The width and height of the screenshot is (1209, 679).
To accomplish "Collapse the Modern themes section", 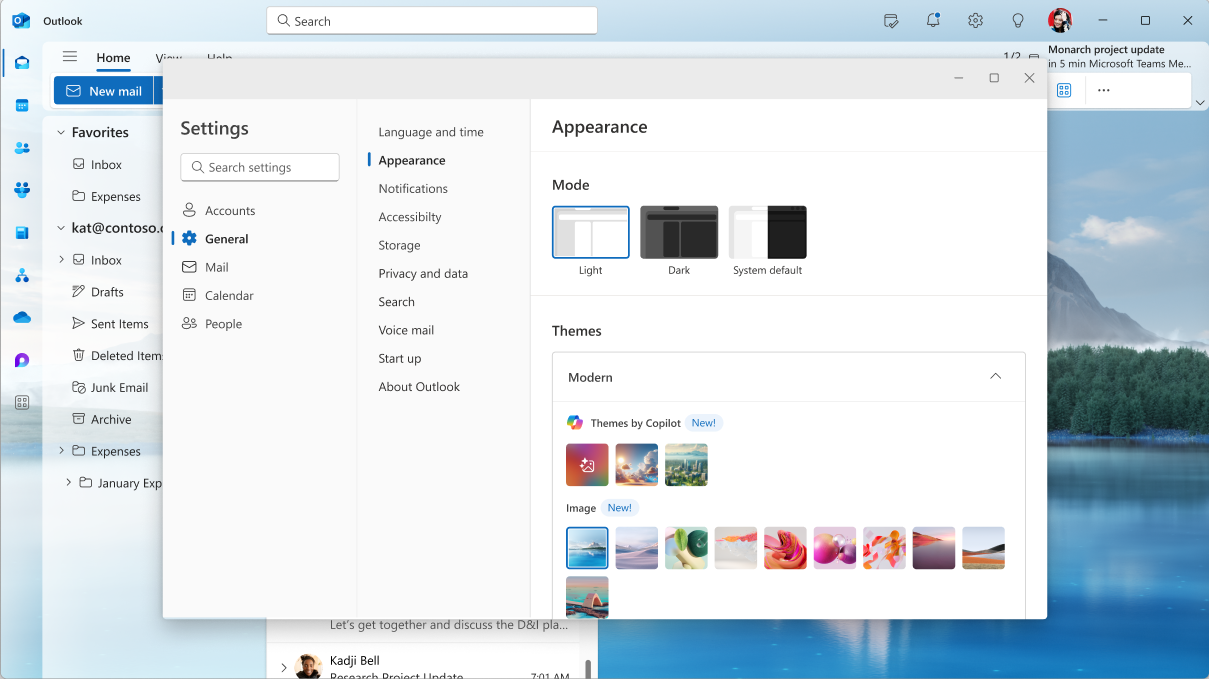I will [995, 376].
